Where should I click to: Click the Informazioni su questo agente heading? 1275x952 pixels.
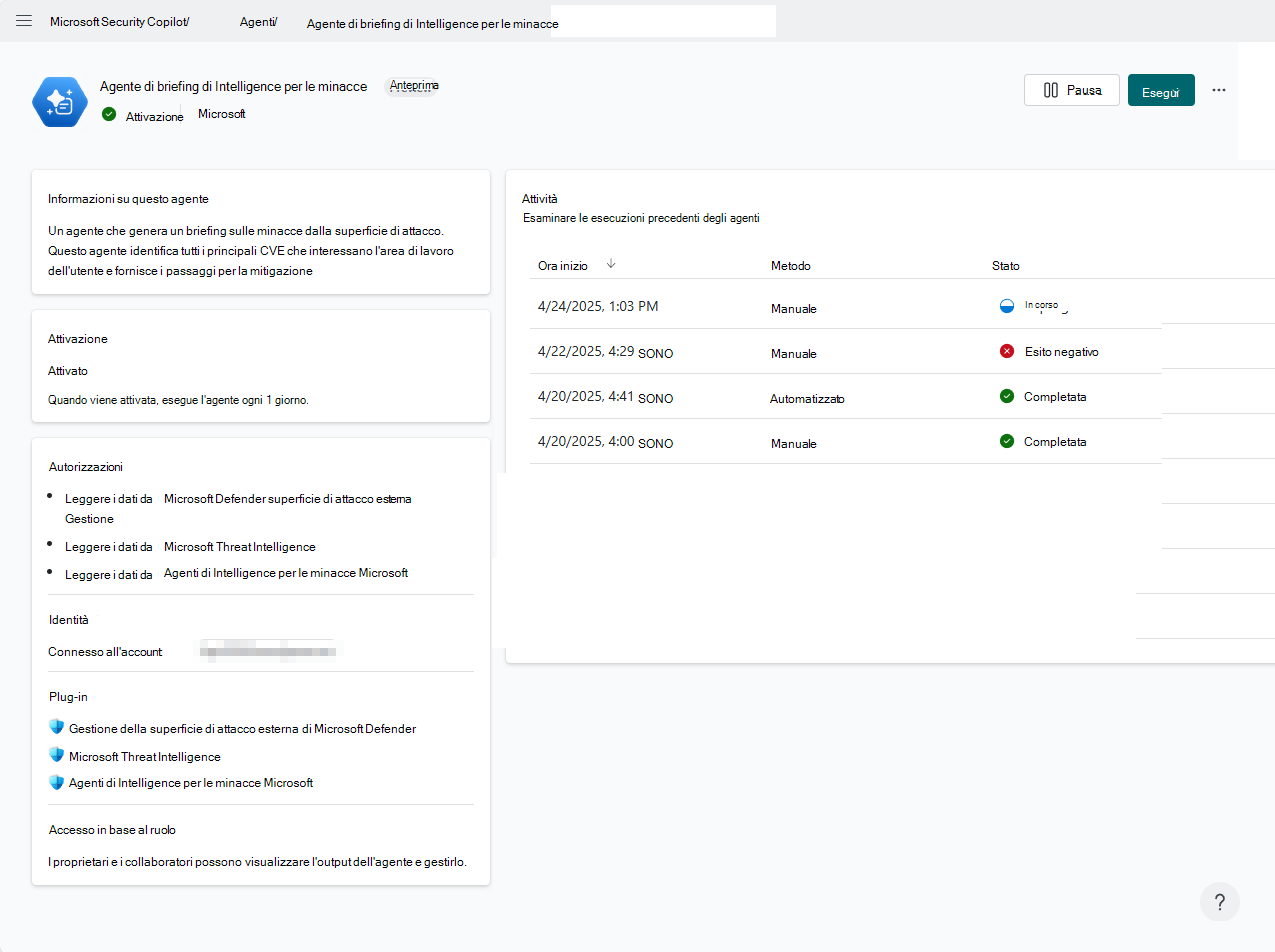[x=128, y=199]
